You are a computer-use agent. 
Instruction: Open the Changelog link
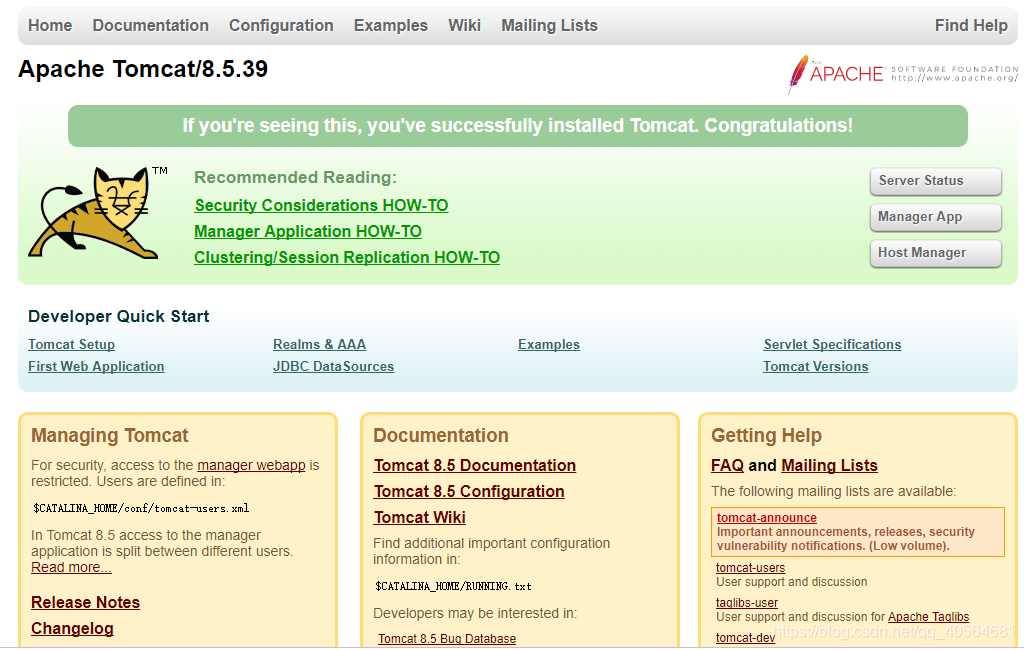click(x=72, y=628)
